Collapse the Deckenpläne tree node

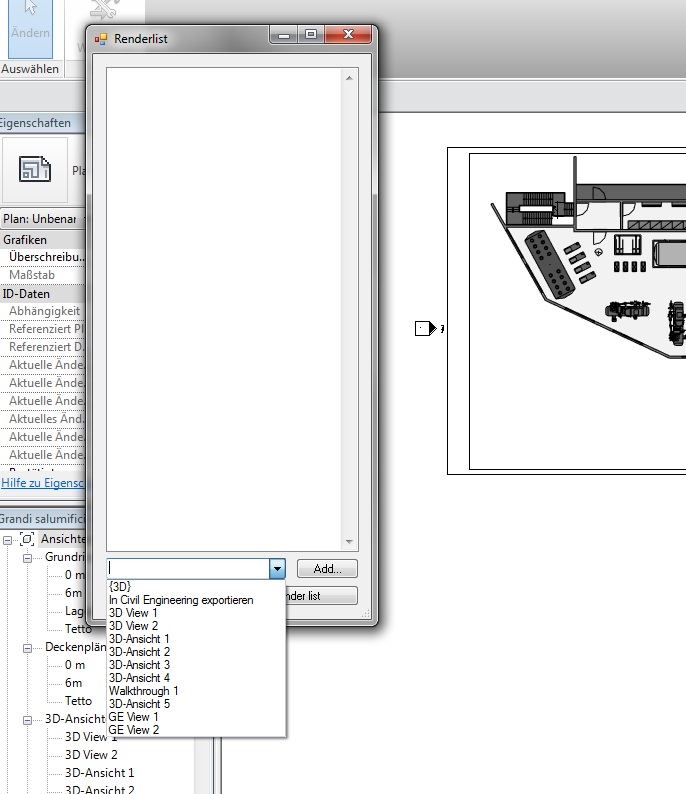point(27,648)
